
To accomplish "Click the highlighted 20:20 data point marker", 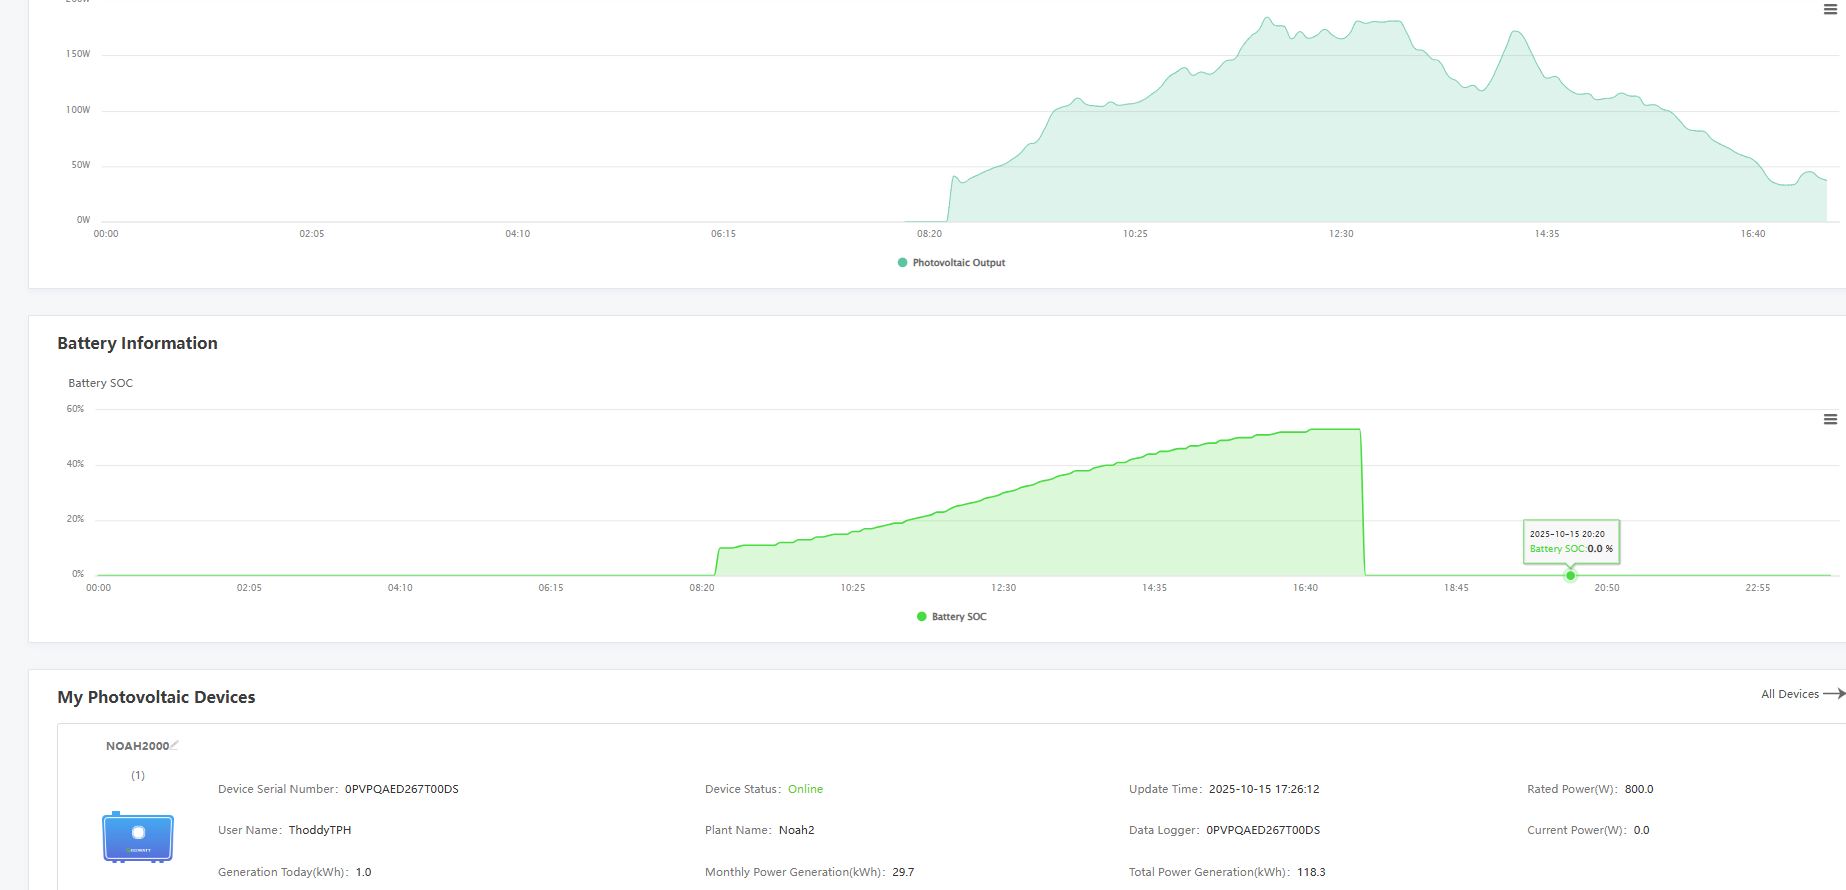I will pyautogui.click(x=1570, y=575).
